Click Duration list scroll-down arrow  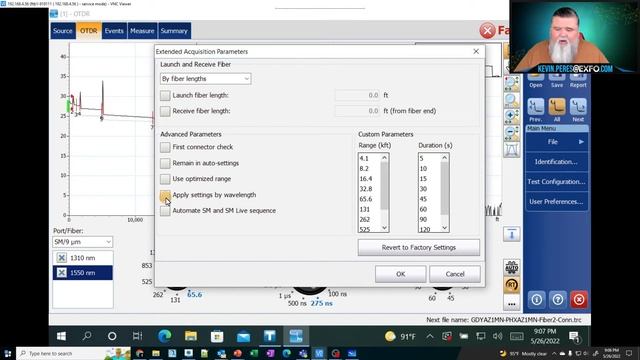tap(444, 228)
